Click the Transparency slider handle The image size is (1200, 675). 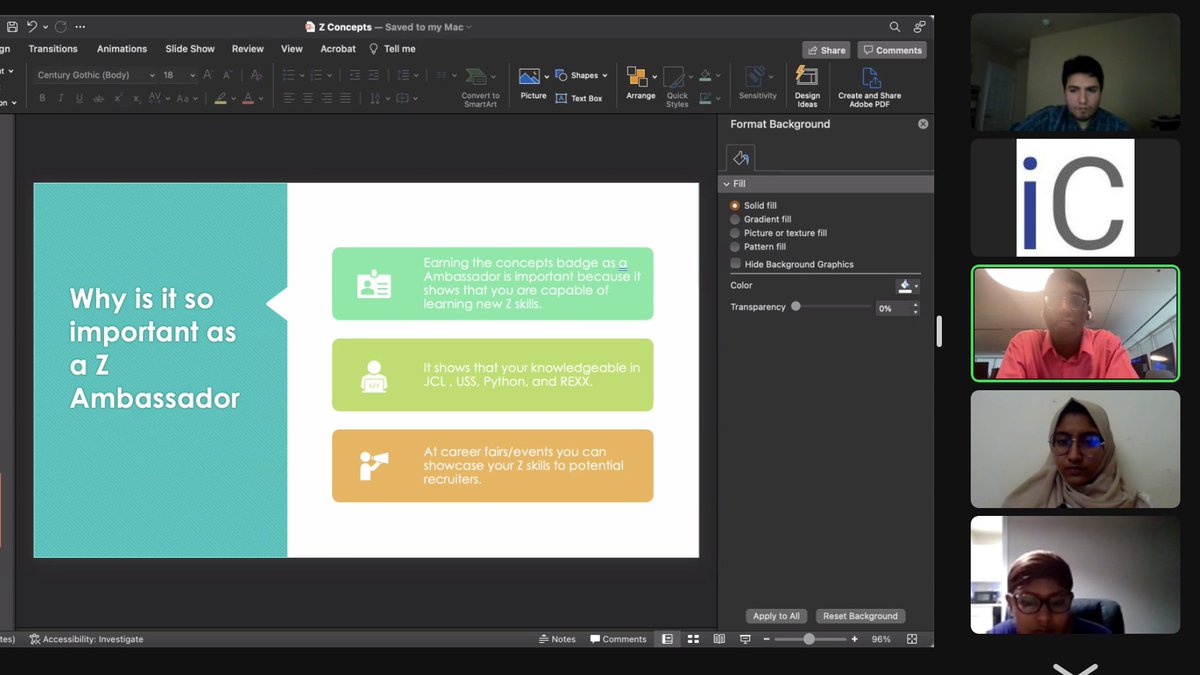(796, 307)
